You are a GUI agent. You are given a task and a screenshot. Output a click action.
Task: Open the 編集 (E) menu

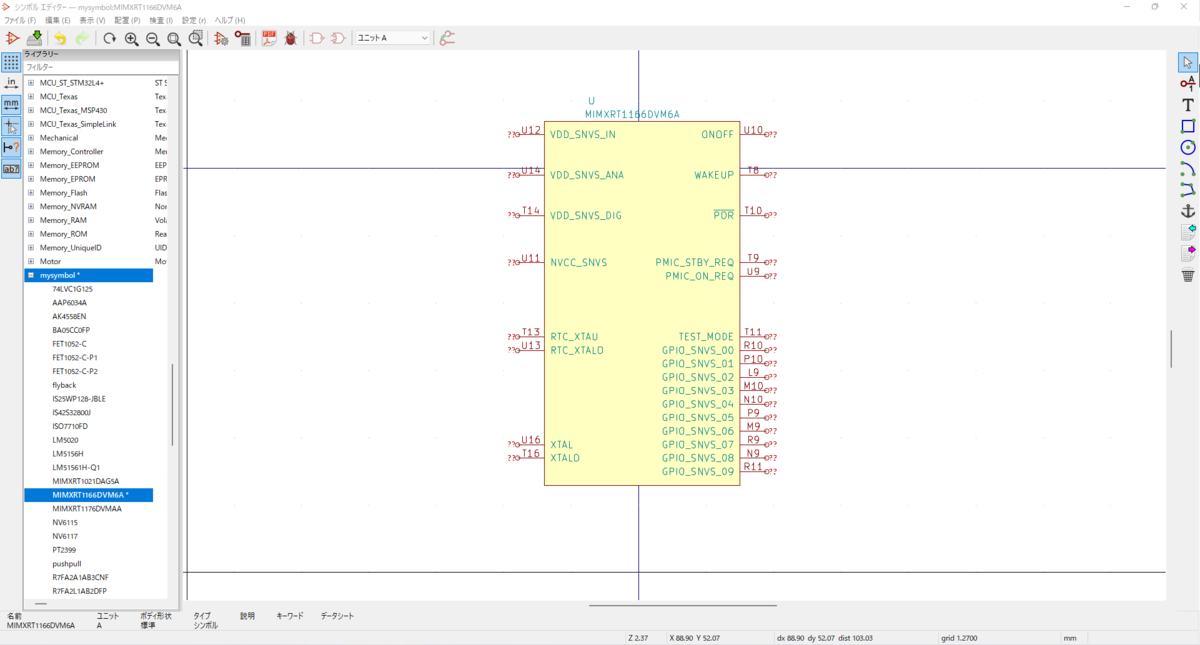coord(58,20)
